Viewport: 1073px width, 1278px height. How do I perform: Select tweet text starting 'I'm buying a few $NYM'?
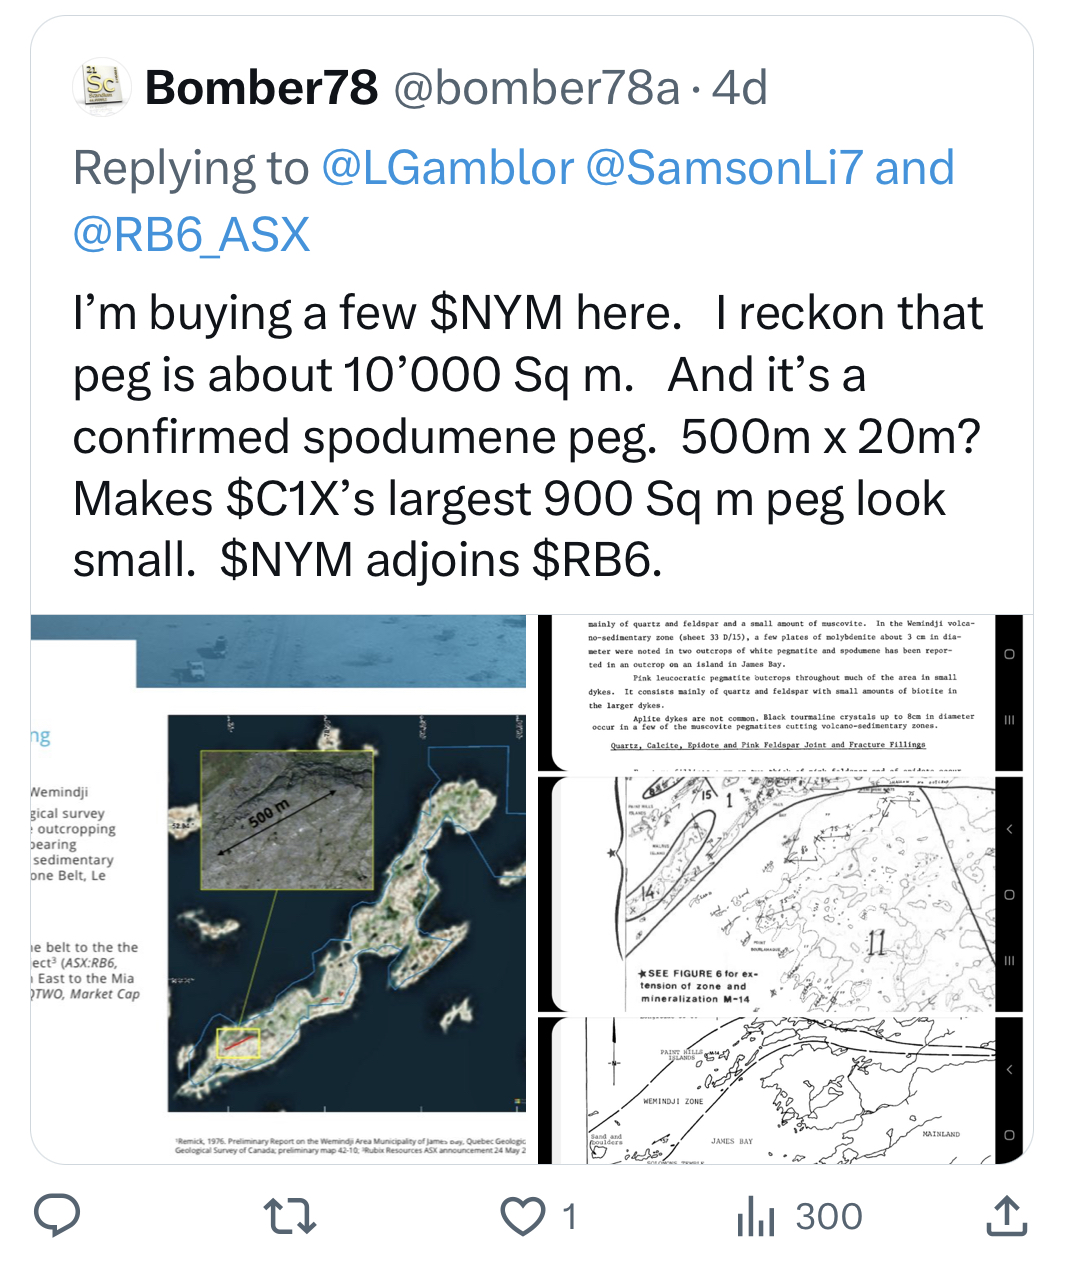pos(528,436)
